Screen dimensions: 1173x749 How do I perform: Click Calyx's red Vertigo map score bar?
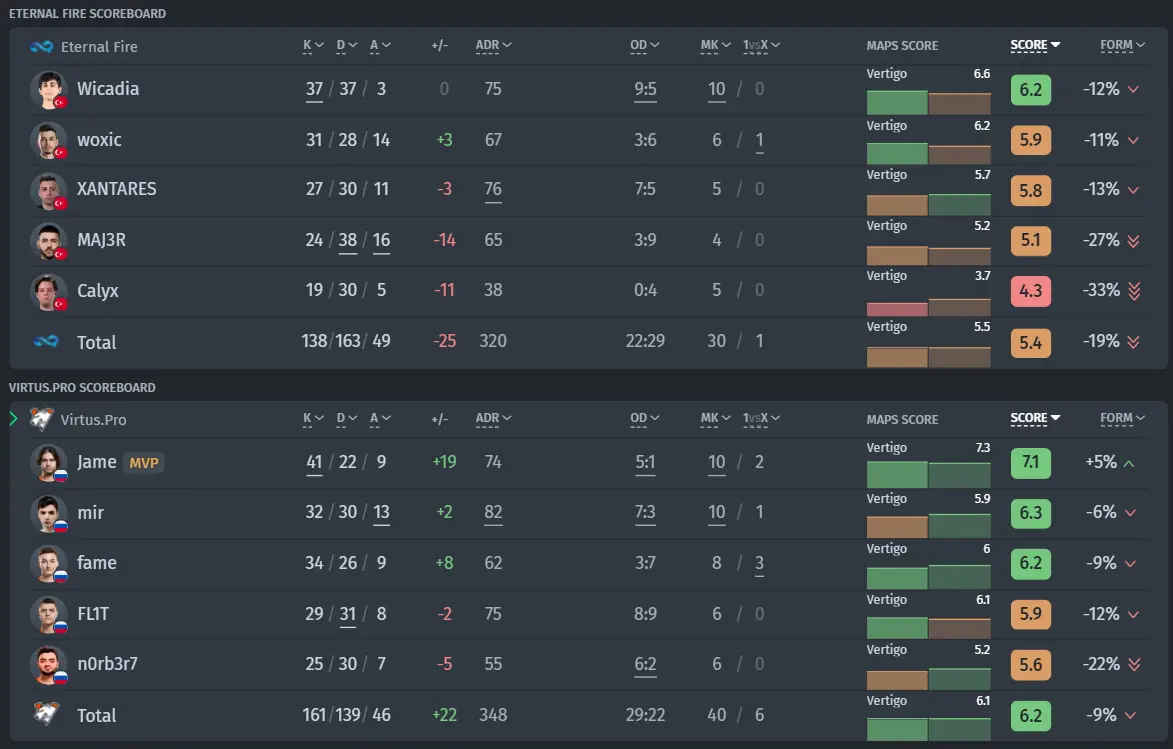(x=897, y=308)
